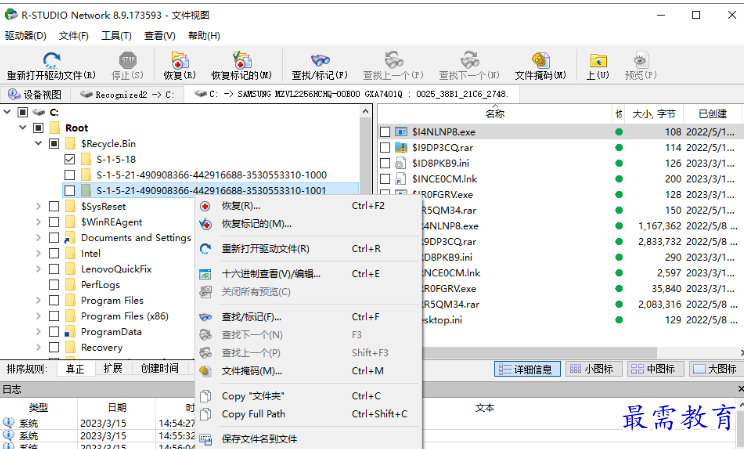Click the save file names icon in menu

(205, 439)
